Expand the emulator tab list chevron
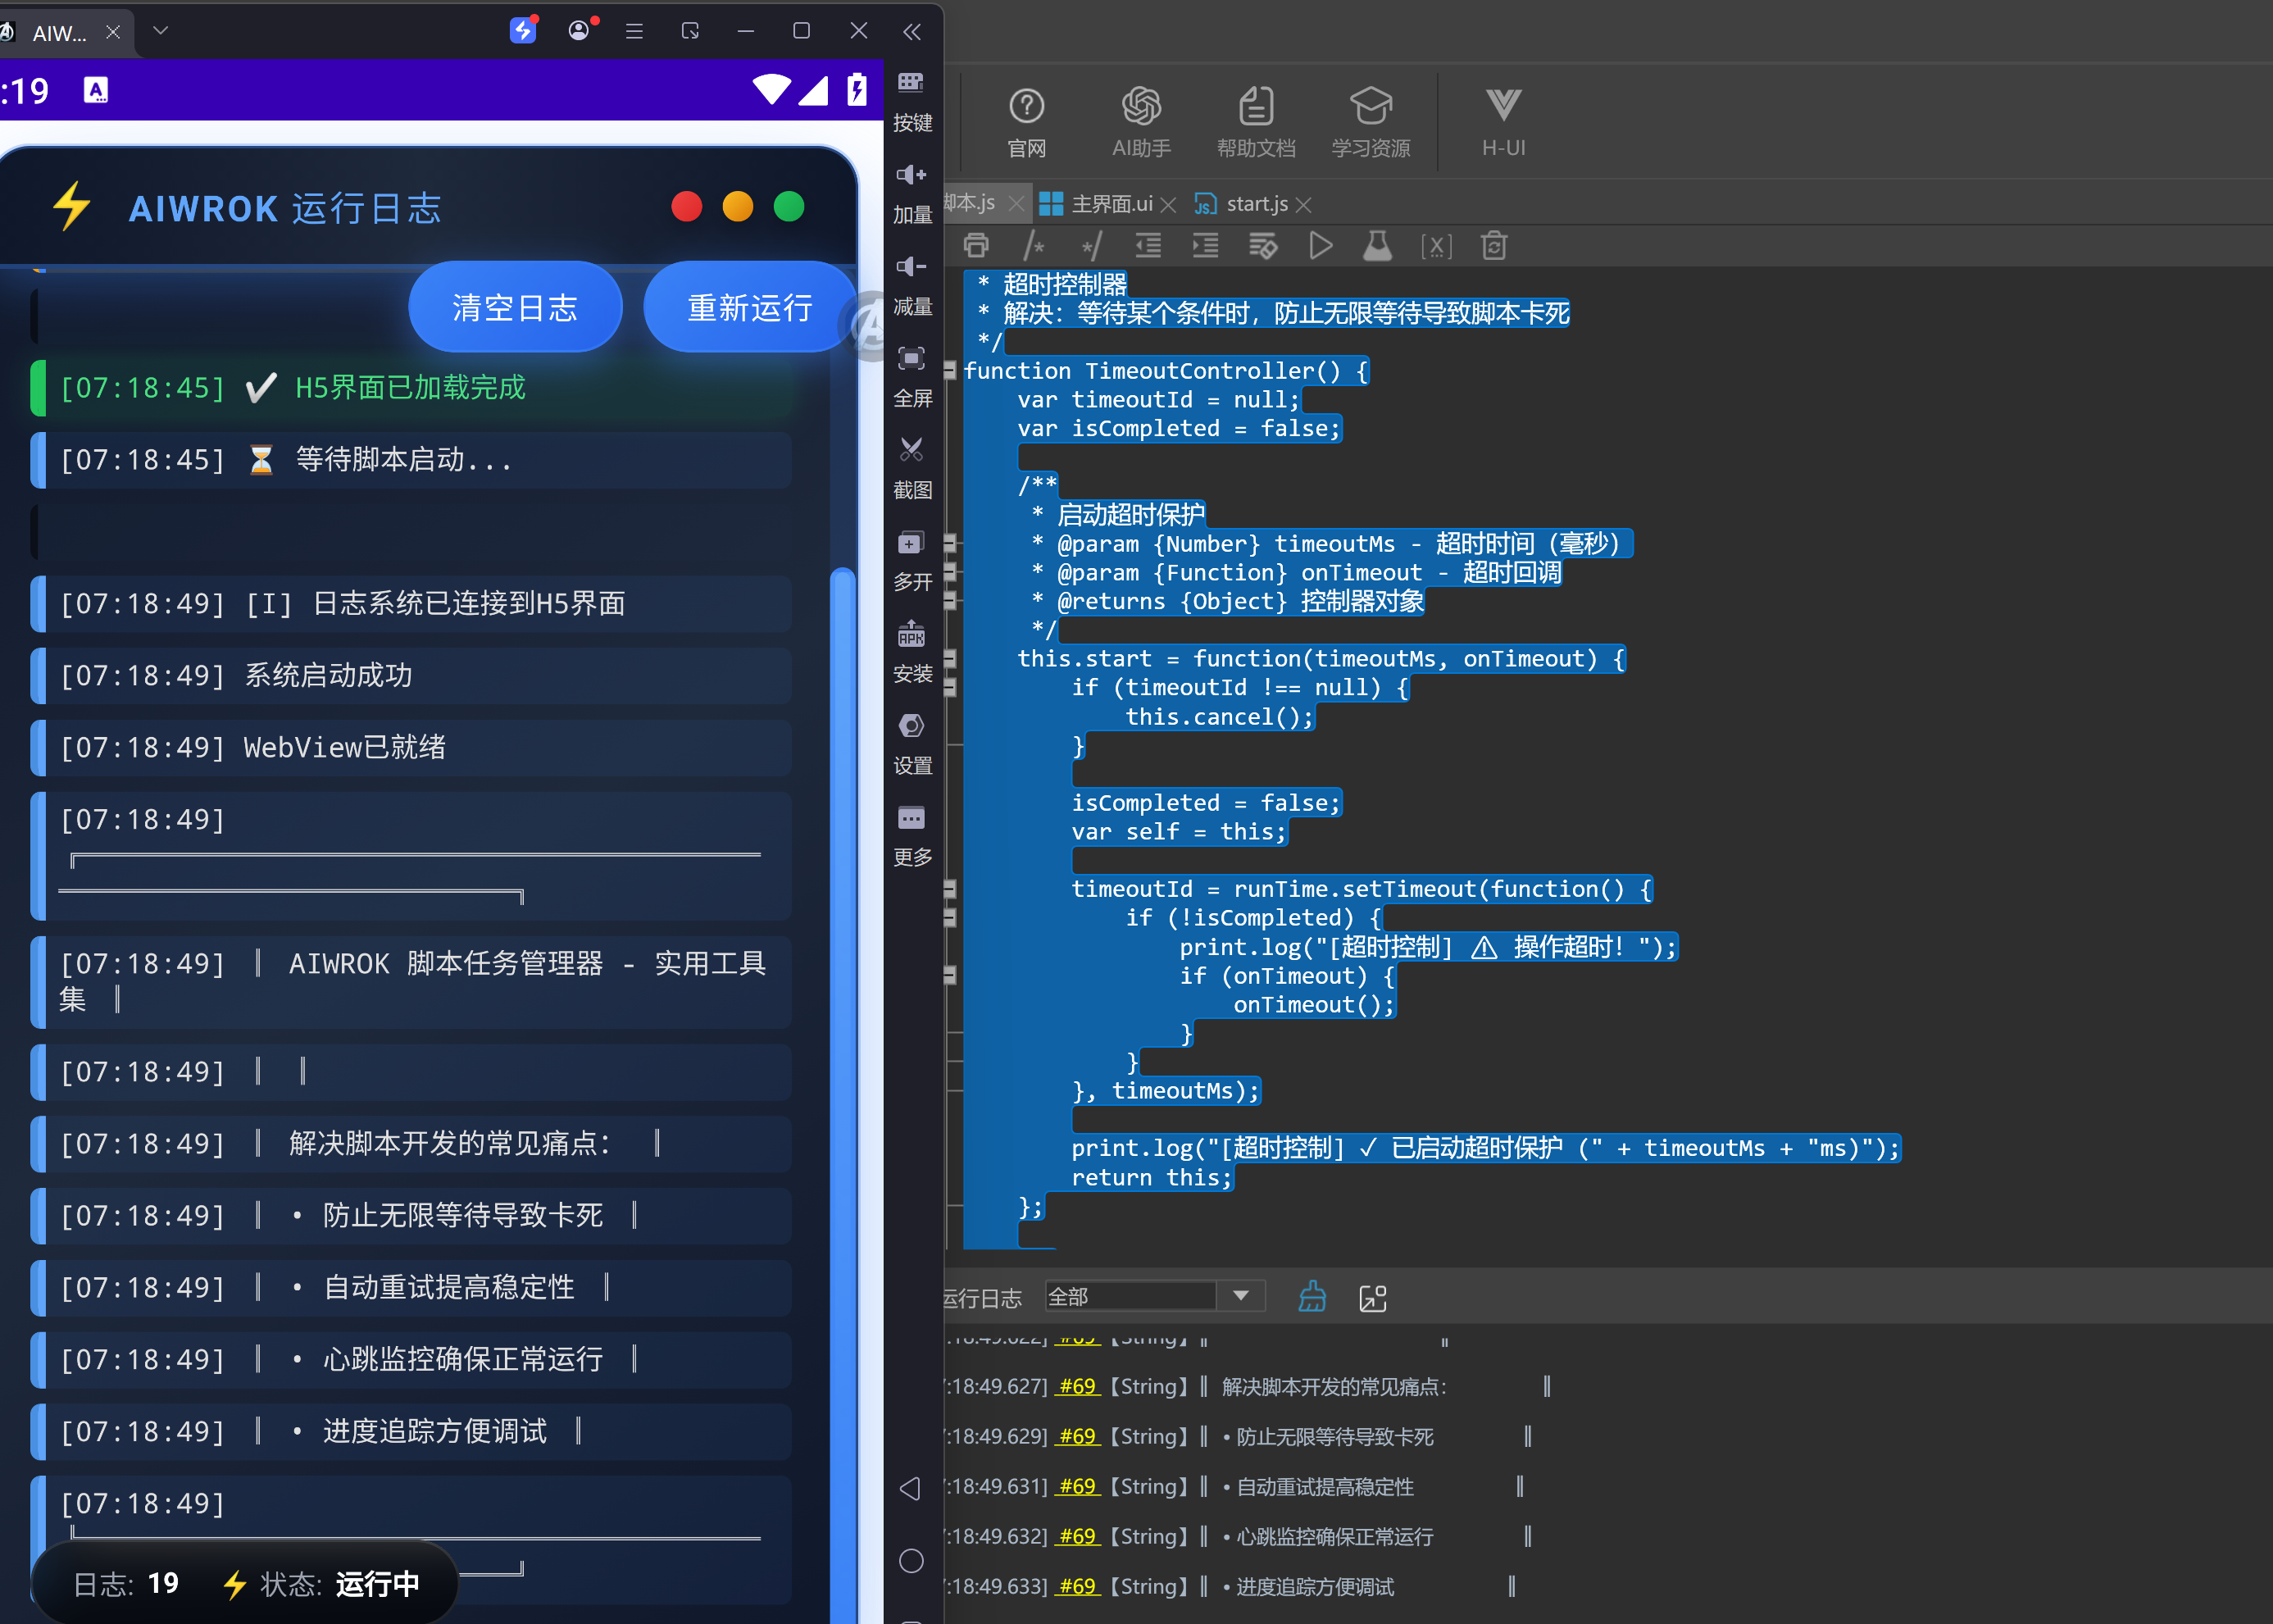This screenshot has height=1624, width=2273. (160, 30)
